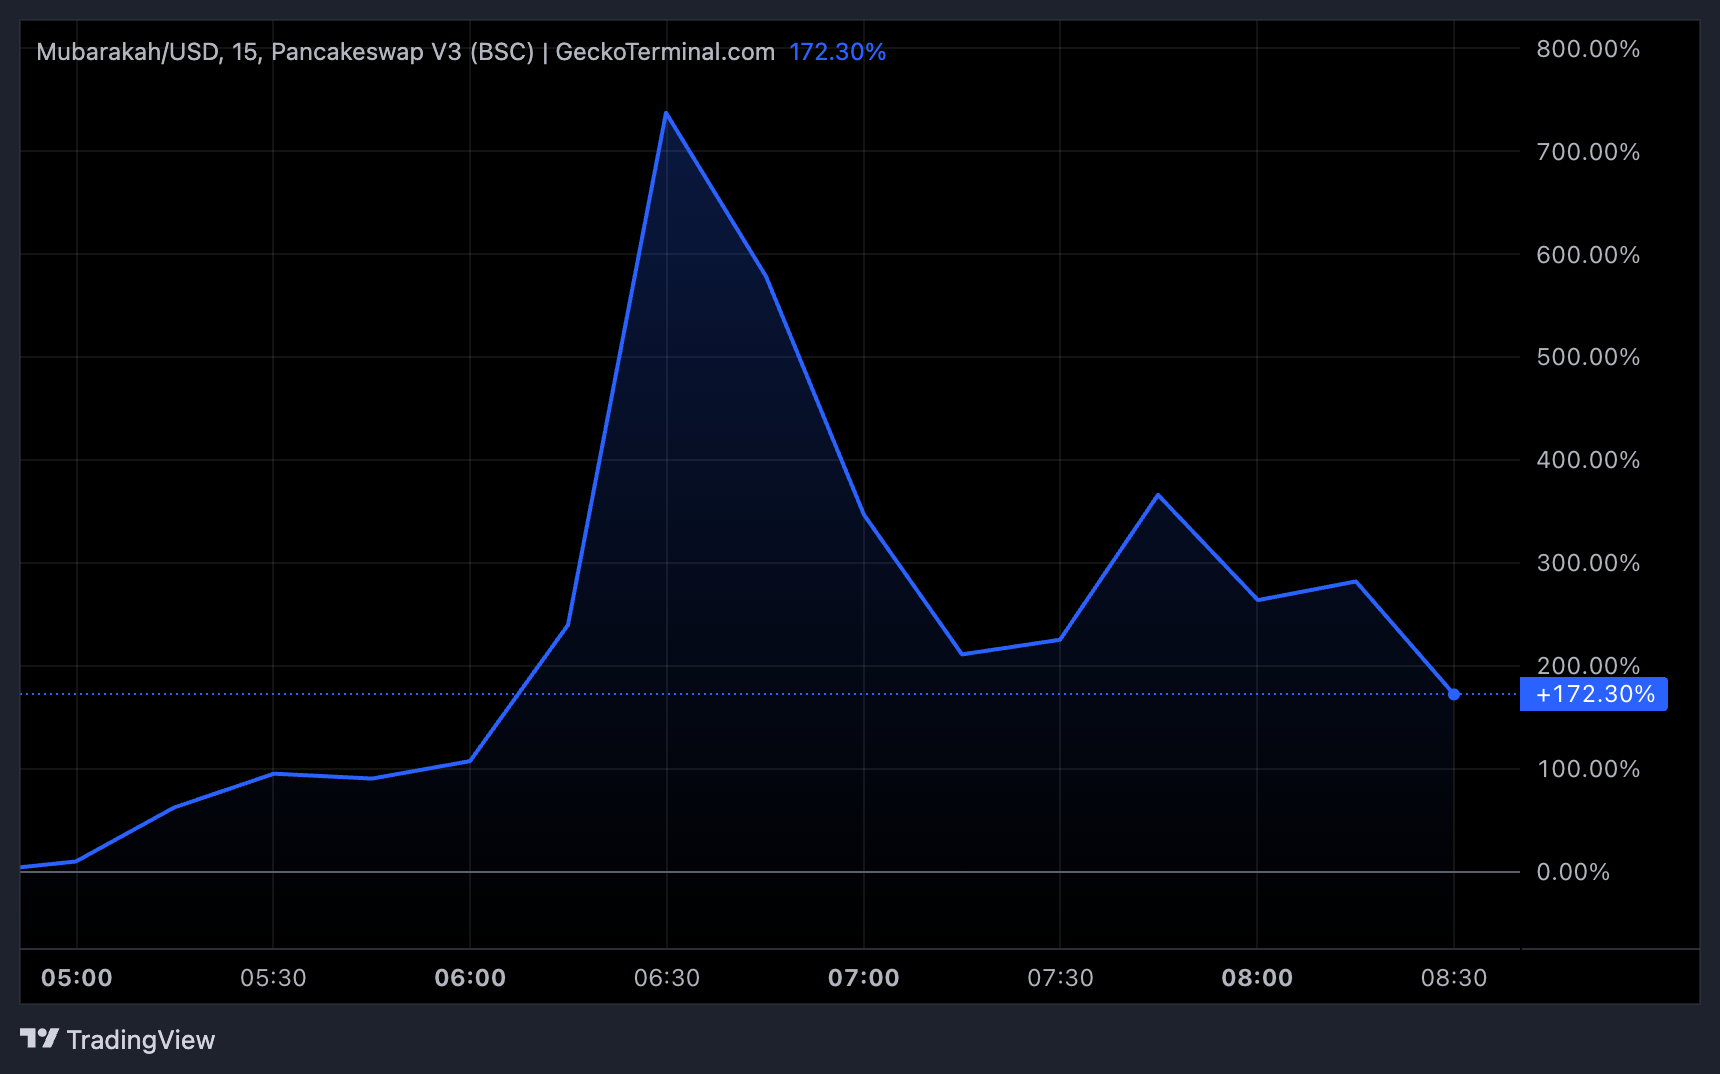Click the chart peak near 06:30
1720x1074 pixels.
[668, 115]
